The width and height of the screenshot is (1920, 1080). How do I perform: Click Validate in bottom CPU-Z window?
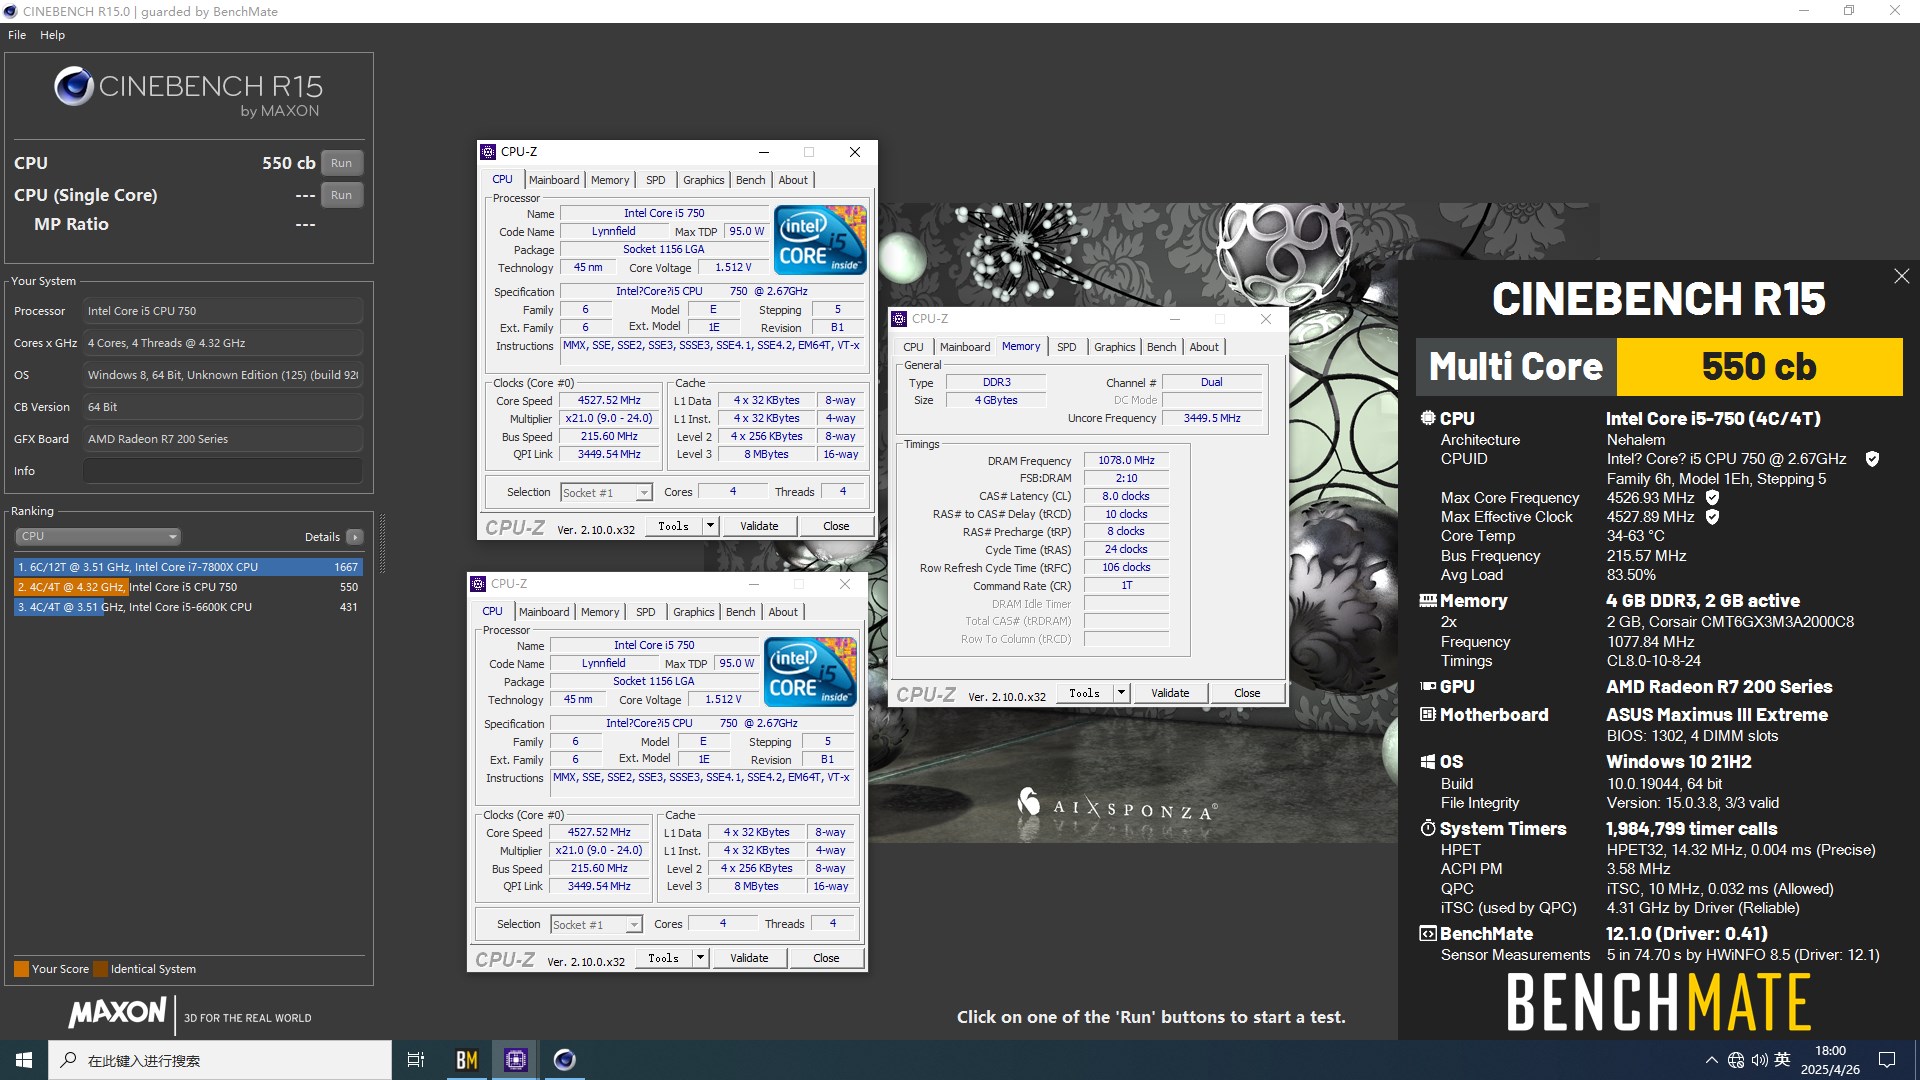pyautogui.click(x=749, y=958)
